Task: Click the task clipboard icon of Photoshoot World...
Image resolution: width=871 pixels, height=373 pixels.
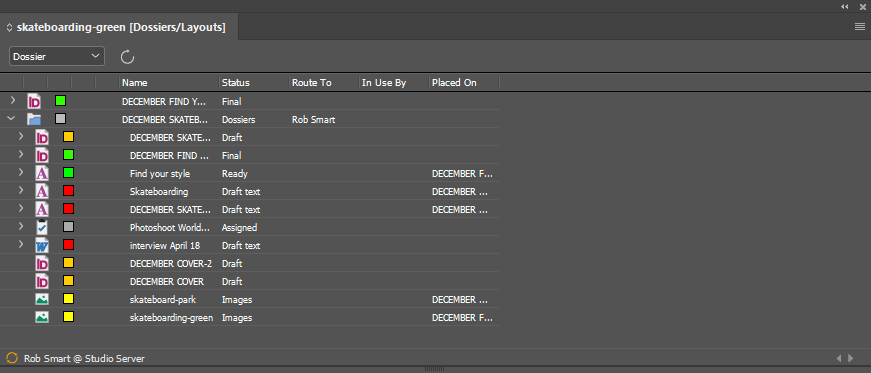Action: pos(42,227)
